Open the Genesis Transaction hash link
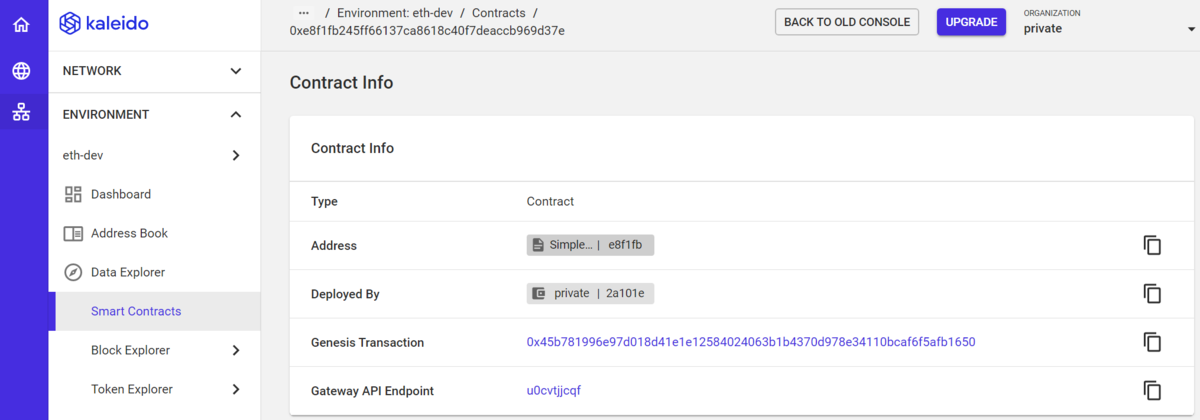The image size is (1200, 420). click(x=751, y=342)
